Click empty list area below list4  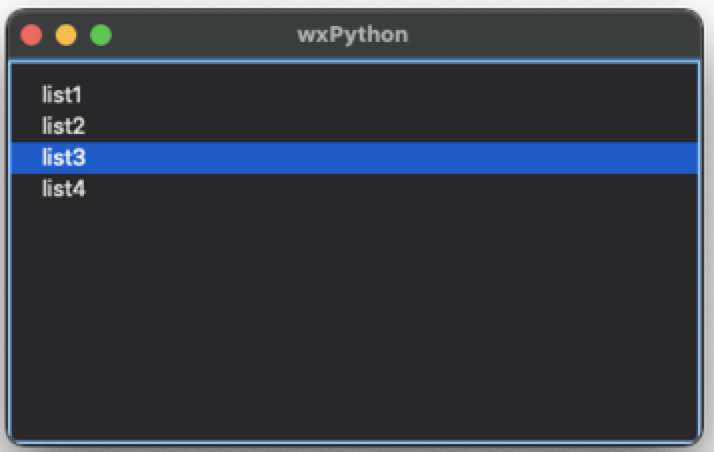coord(354,319)
